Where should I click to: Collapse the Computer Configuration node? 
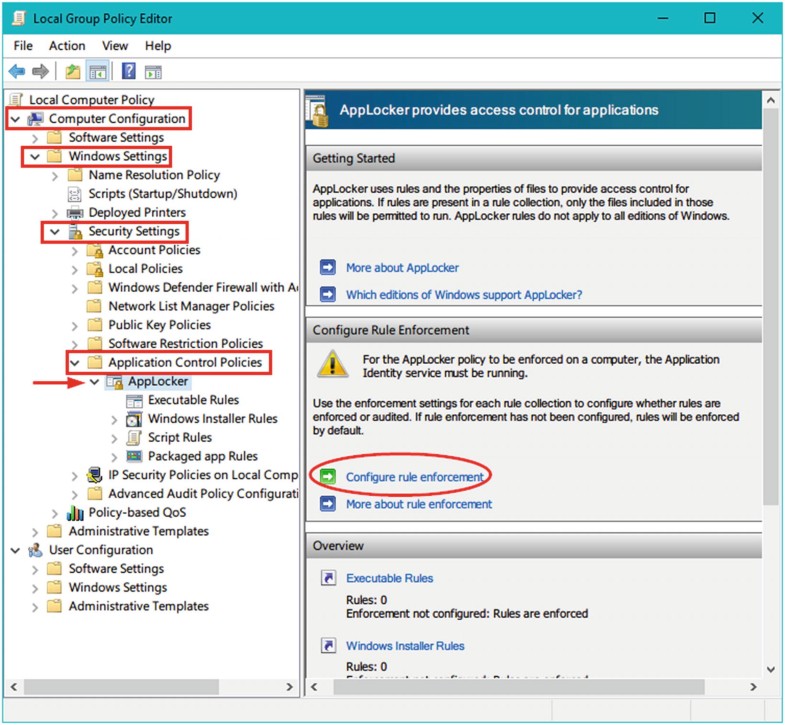16,119
